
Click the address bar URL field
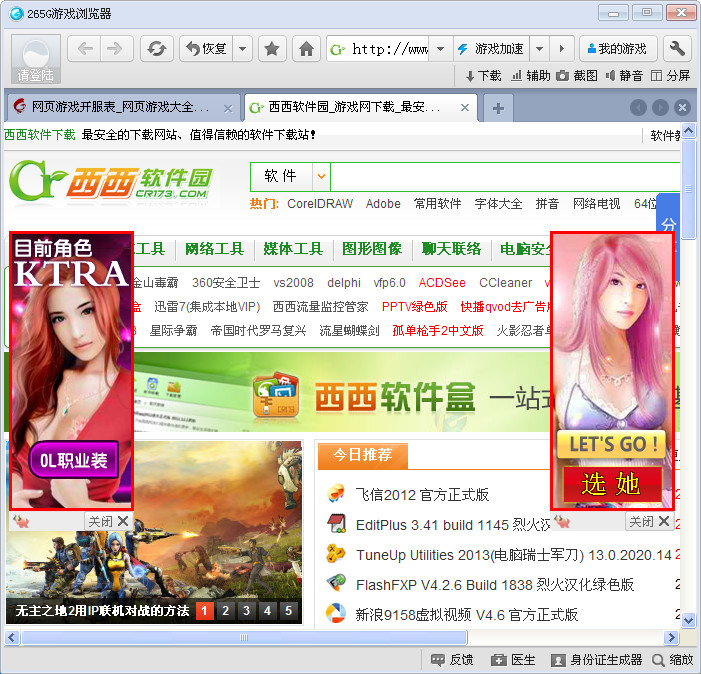379,48
